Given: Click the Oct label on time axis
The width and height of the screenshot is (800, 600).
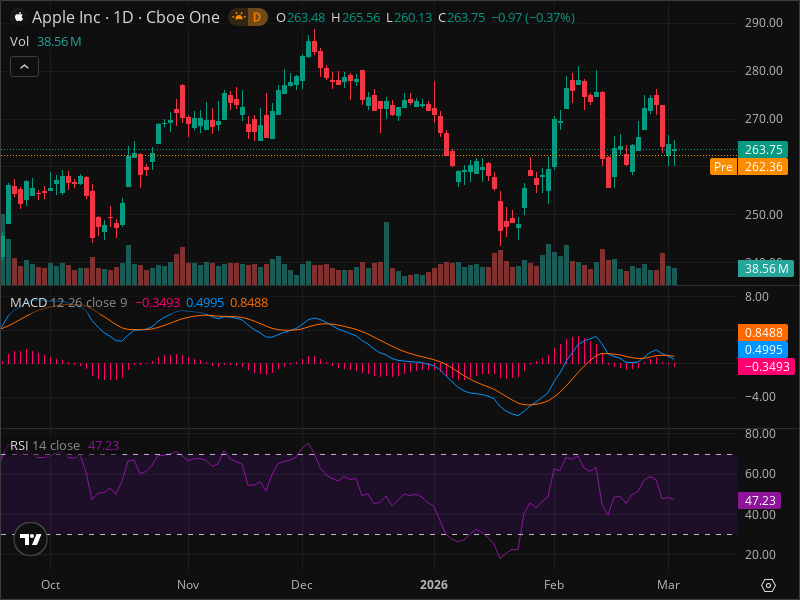Looking at the screenshot, I should click(51, 585).
